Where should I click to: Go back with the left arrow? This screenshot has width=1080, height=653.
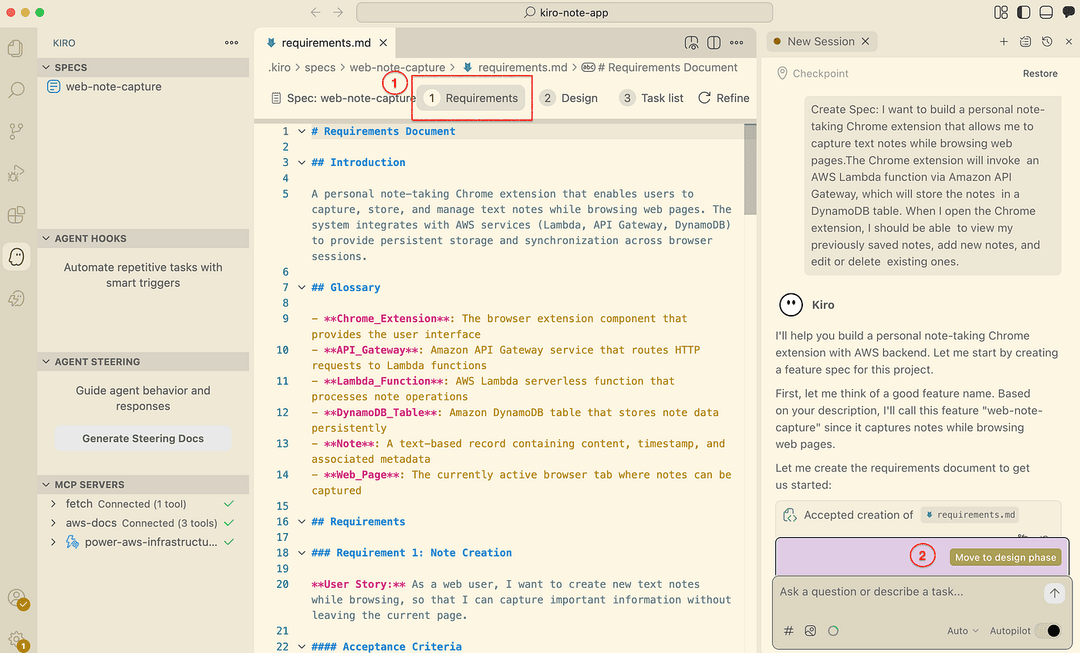[315, 12]
